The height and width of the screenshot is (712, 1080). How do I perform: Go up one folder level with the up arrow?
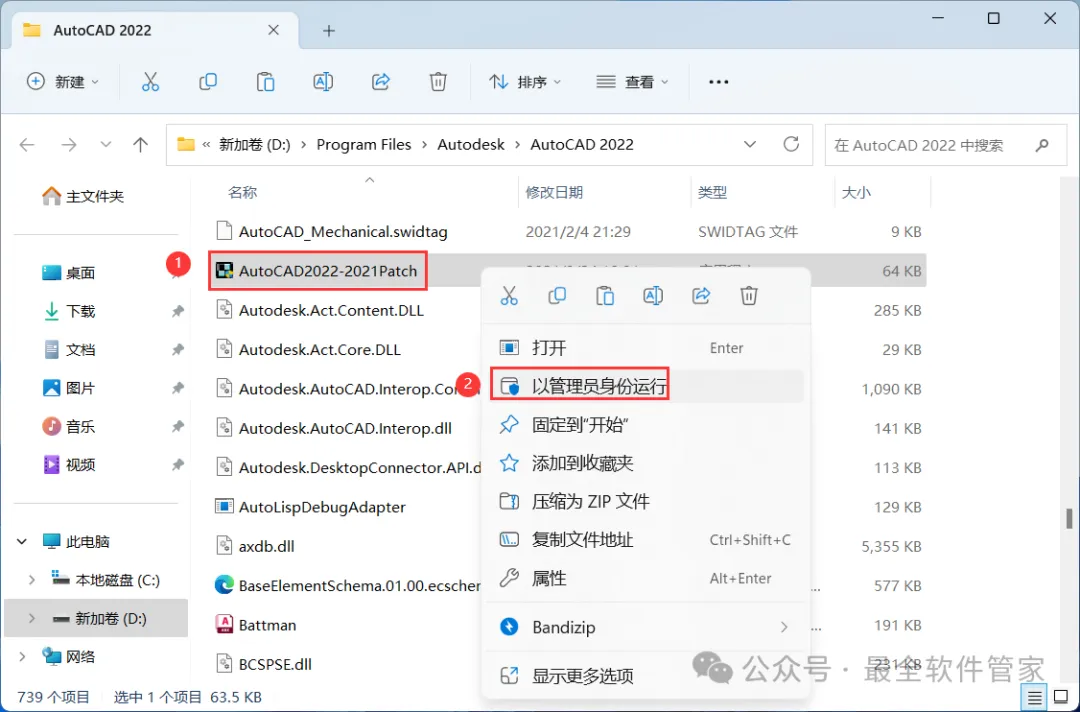pyautogui.click(x=141, y=145)
